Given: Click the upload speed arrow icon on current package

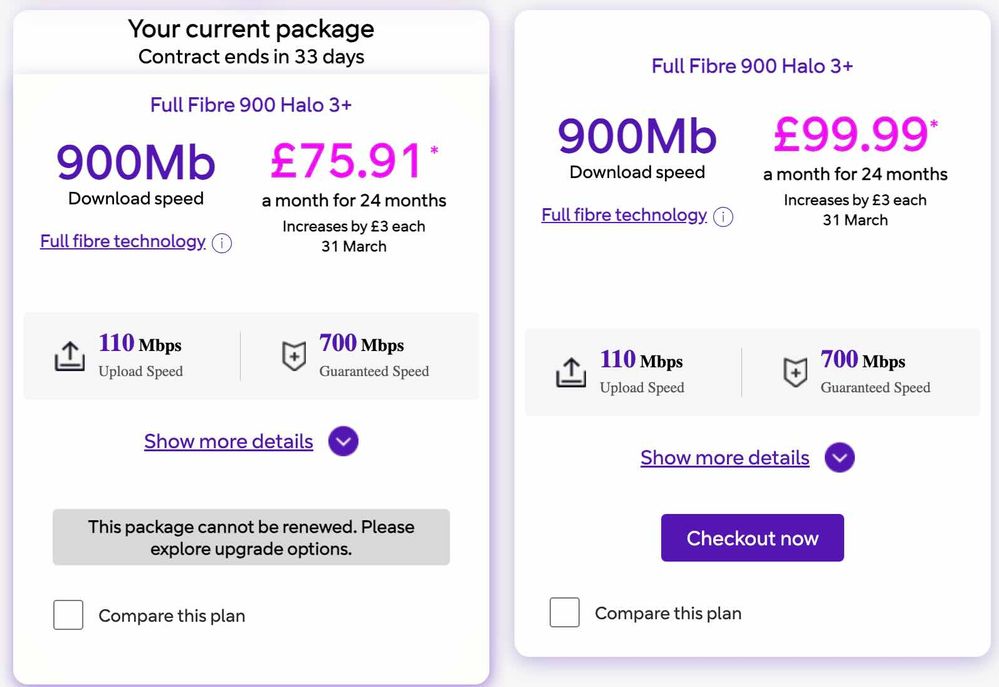Looking at the screenshot, I should [x=69, y=354].
